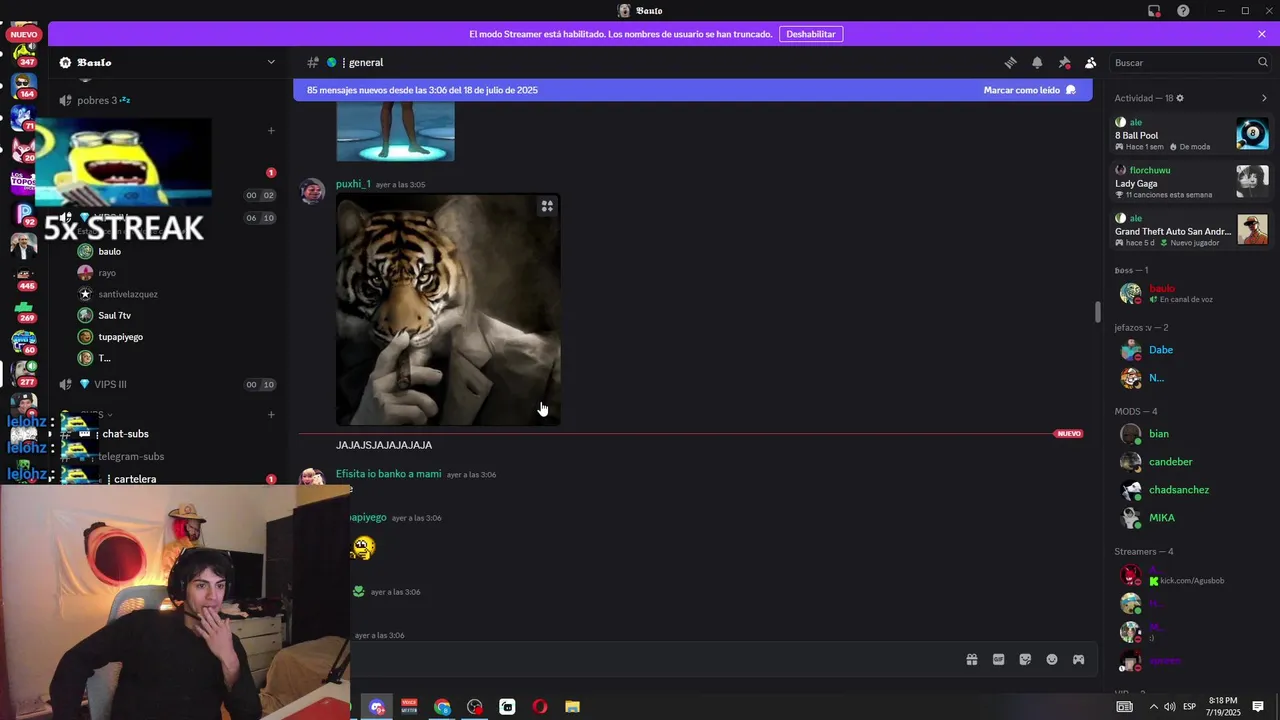Open Grand Theft Auto San Andreas activity
Image resolution: width=1280 pixels, height=720 pixels.
[1190, 230]
